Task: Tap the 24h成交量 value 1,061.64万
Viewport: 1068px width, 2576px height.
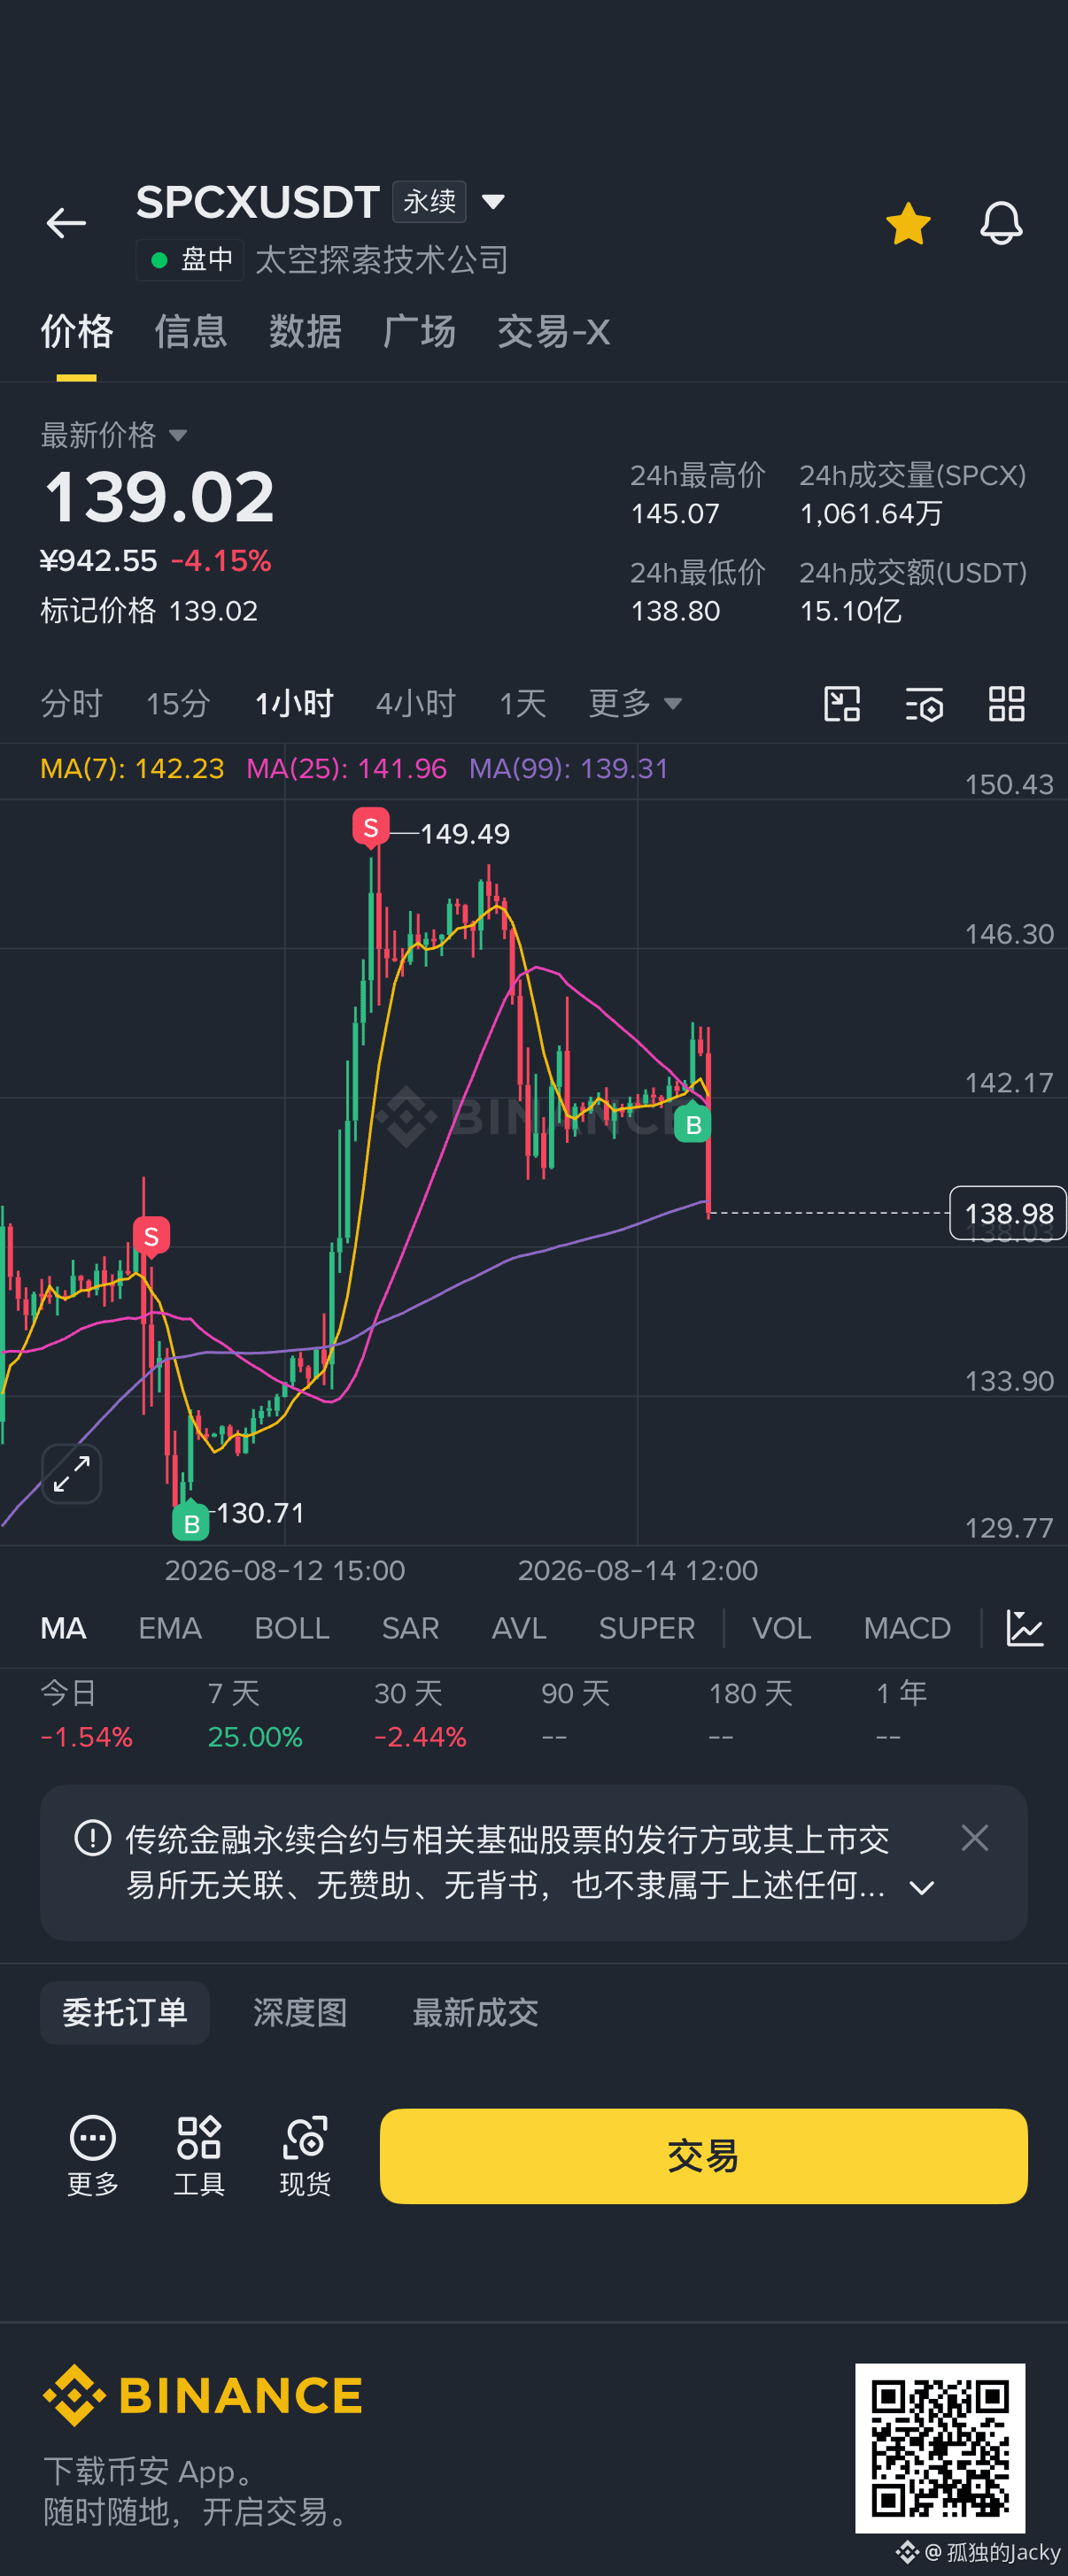Action: [x=871, y=514]
